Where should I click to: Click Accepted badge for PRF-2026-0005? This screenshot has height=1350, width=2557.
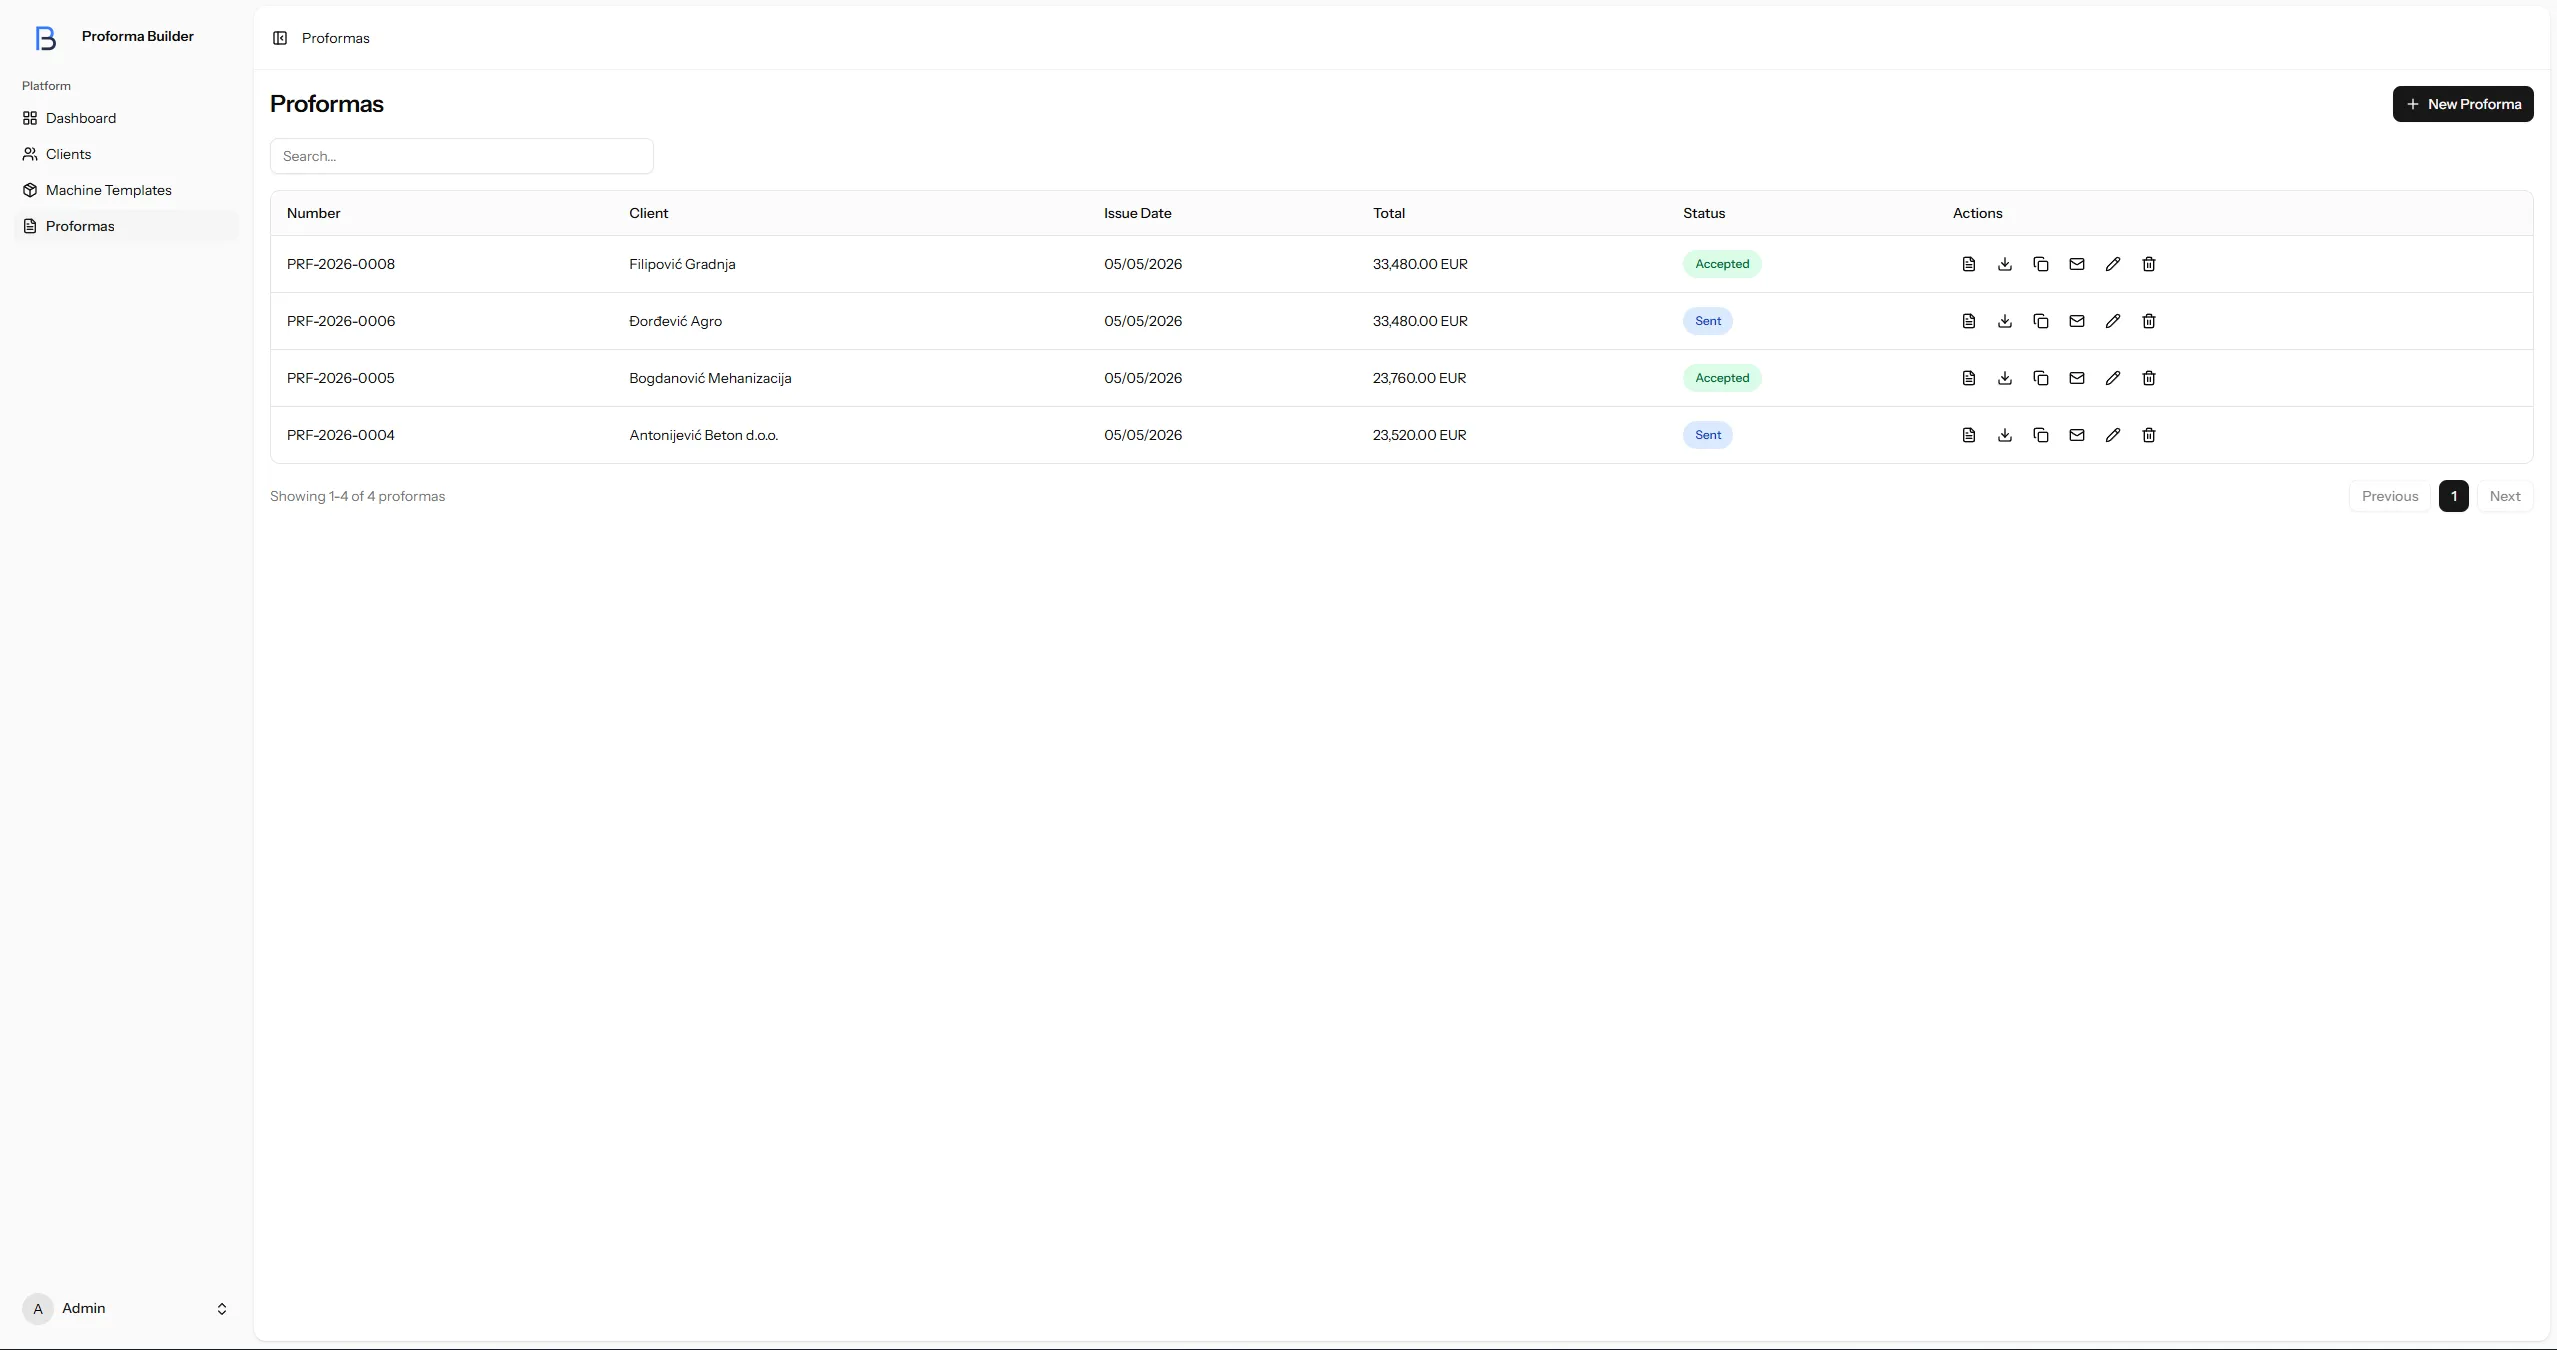tap(1721, 378)
